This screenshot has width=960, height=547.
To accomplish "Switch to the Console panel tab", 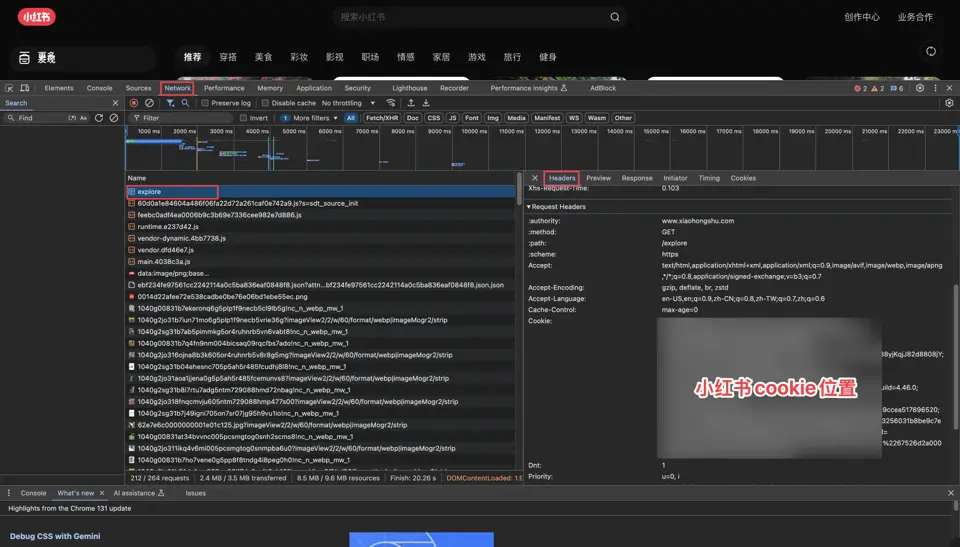I will point(99,88).
